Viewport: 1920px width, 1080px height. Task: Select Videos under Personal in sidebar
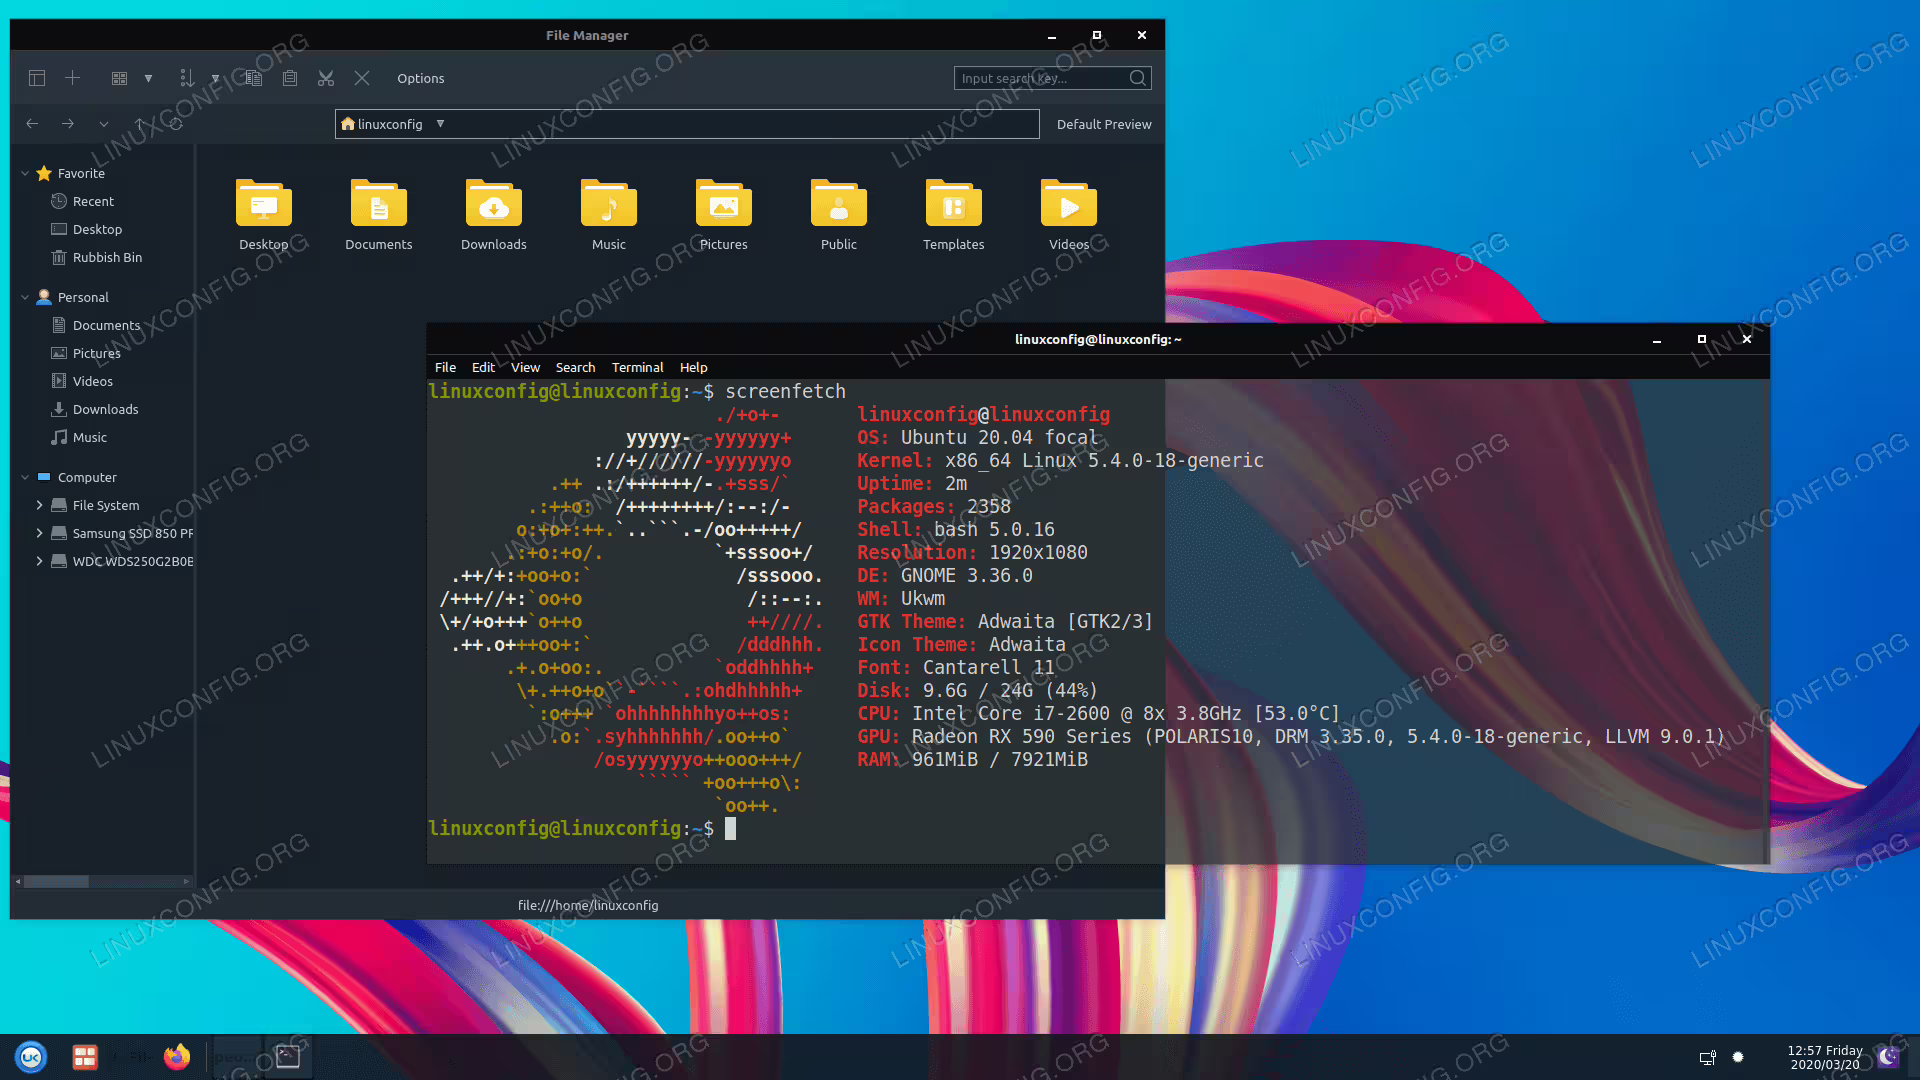click(92, 381)
